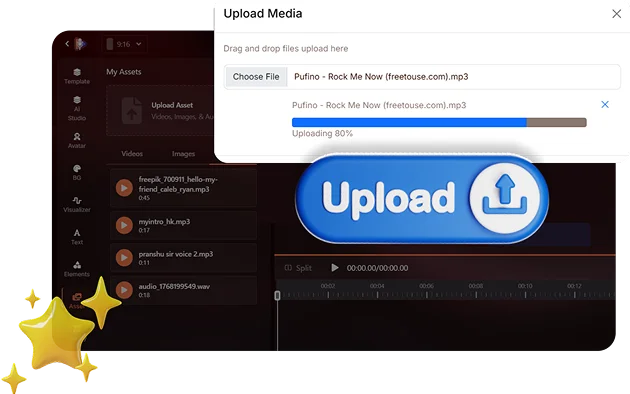Screen dimensions: 630x394
Task: Click the 00:00.00/00:00.00 timecode
Action: point(377,268)
